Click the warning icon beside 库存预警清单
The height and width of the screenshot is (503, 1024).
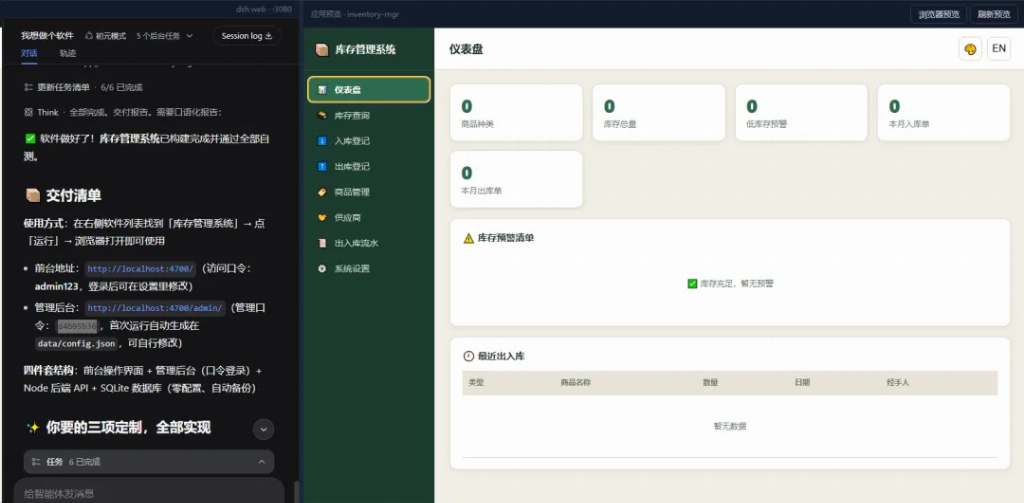click(468, 238)
